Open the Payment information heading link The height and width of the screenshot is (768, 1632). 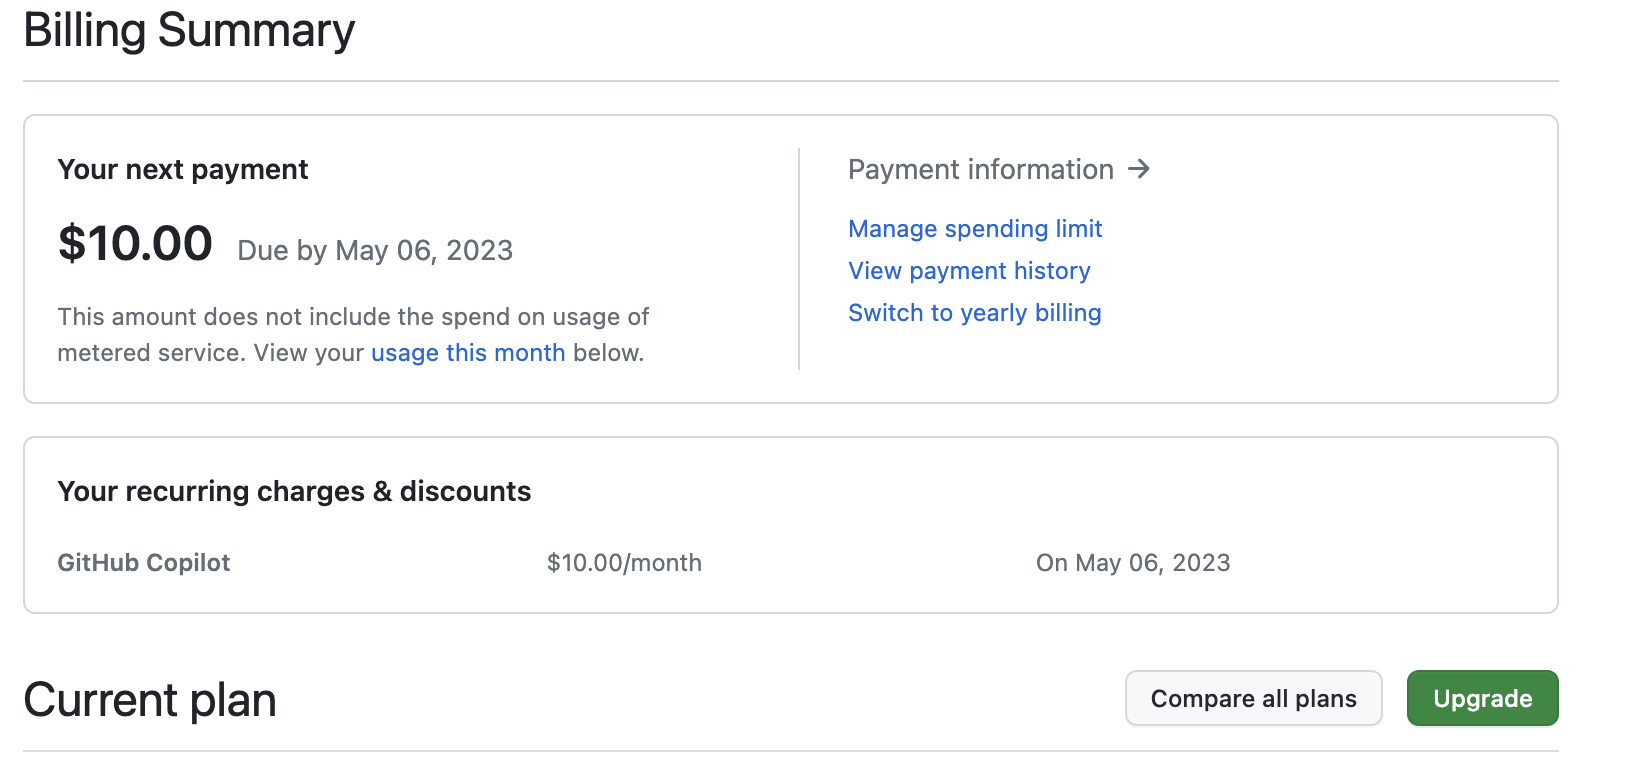click(x=980, y=169)
